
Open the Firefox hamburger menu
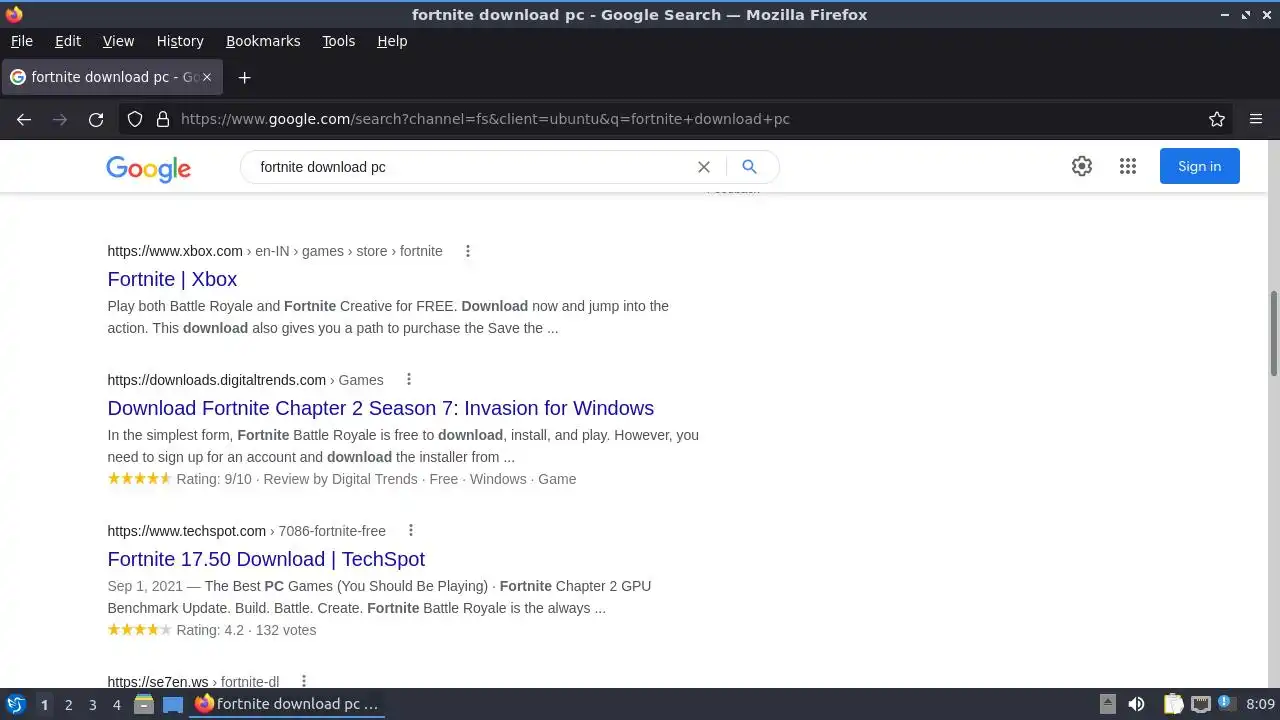(1256, 119)
